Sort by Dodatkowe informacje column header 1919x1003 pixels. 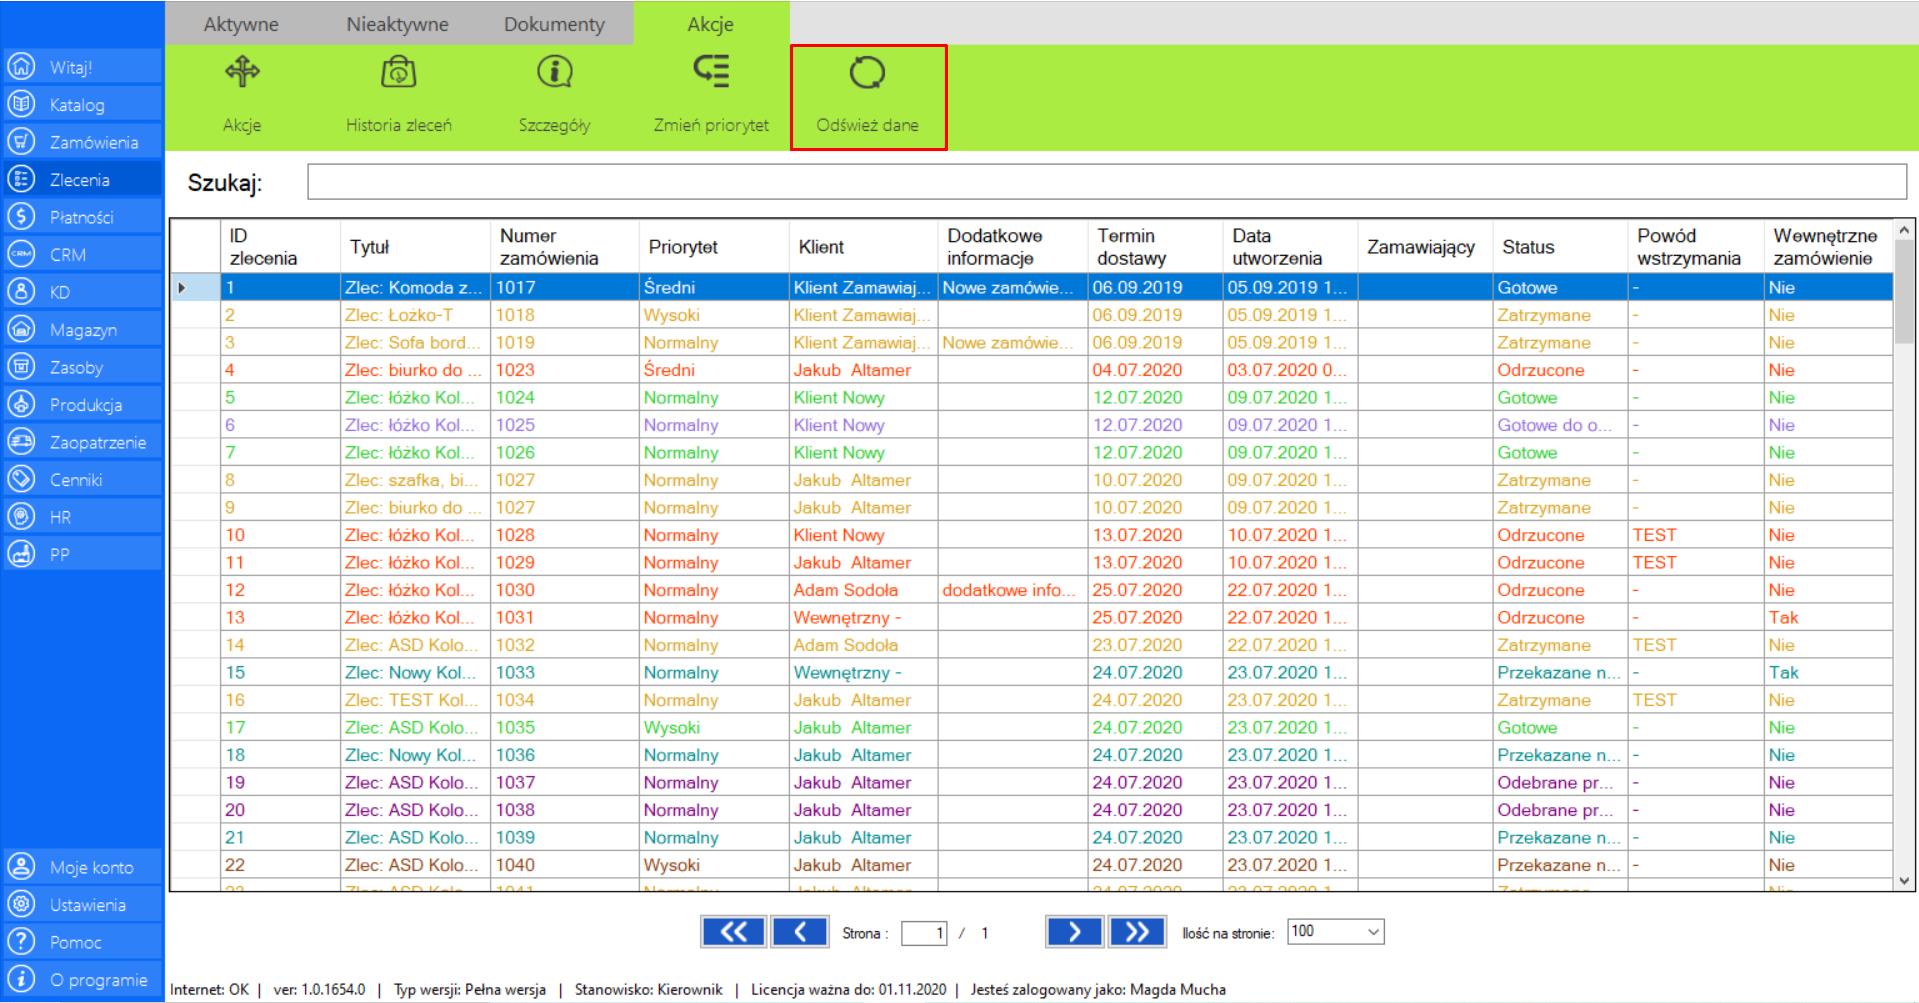1013,247
